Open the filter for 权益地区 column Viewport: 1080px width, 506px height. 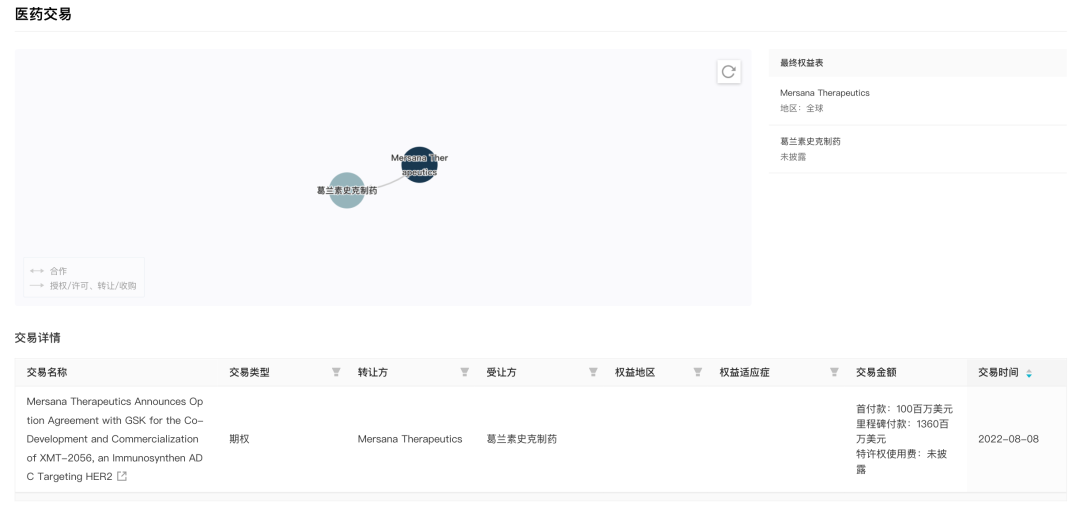698,372
